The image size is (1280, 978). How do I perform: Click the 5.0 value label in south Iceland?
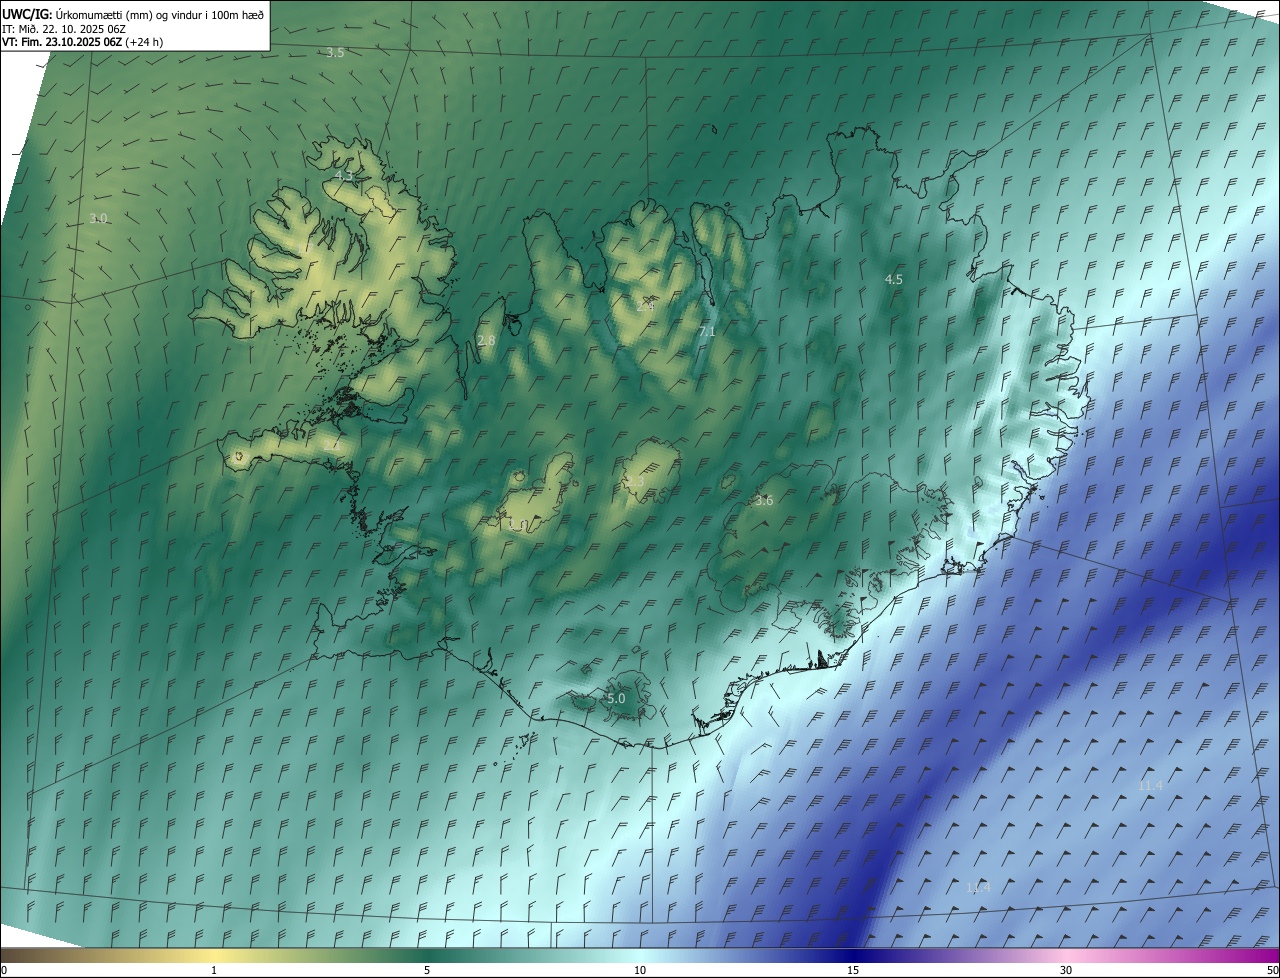616,698
